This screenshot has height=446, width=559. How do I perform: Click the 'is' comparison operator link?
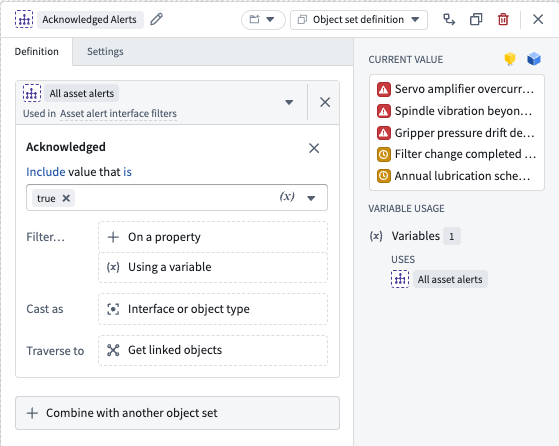point(128,172)
